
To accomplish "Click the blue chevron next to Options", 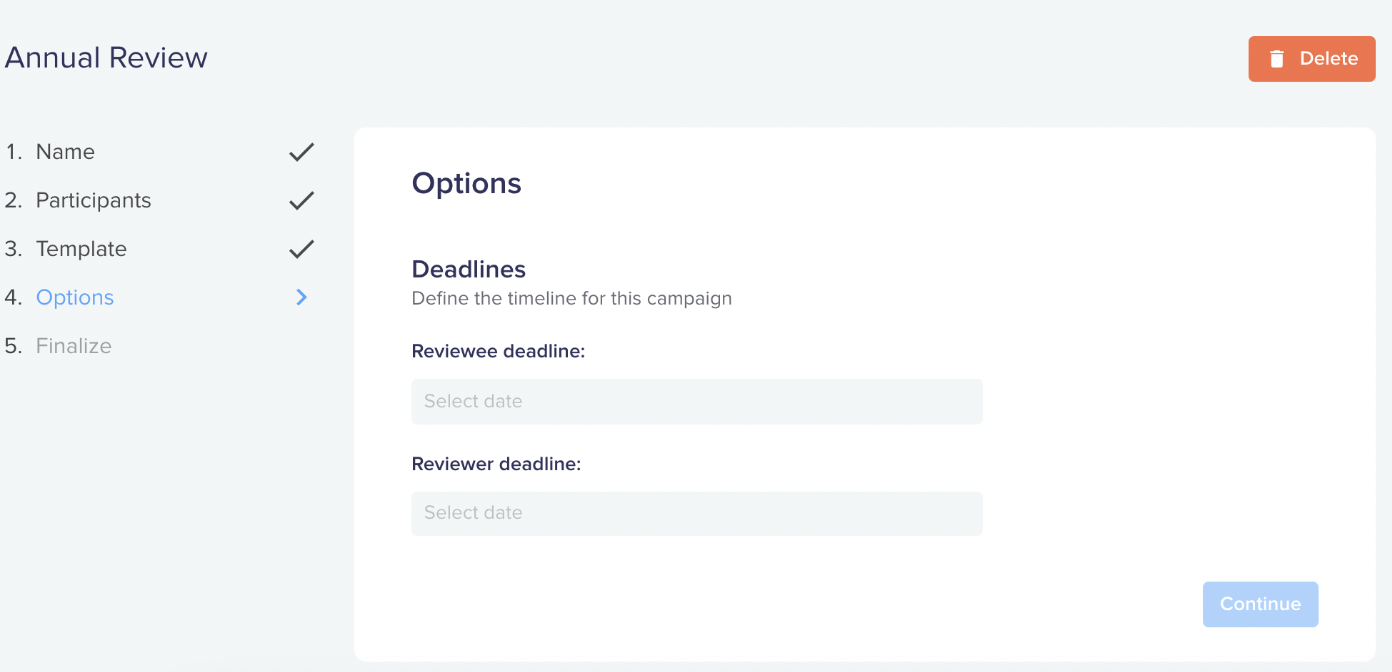I will [302, 297].
